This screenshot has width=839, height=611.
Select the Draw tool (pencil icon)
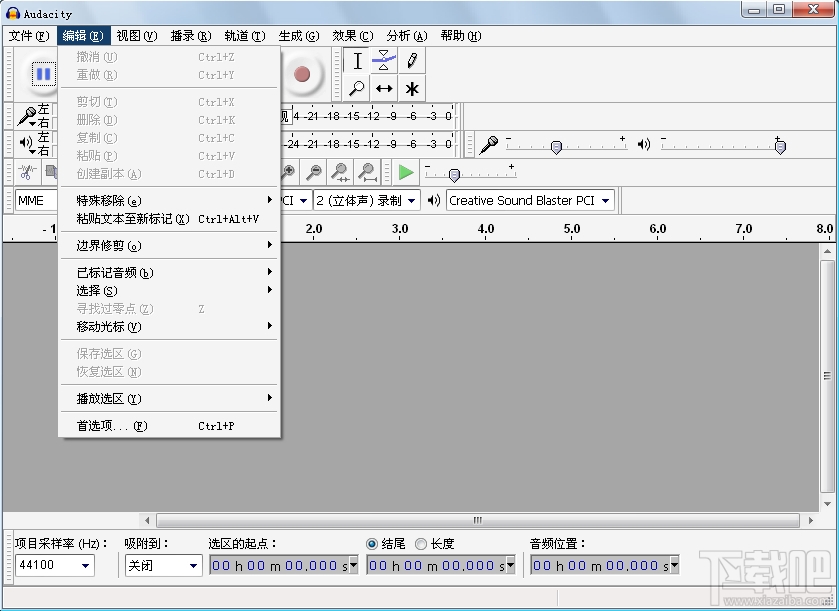point(412,61)
